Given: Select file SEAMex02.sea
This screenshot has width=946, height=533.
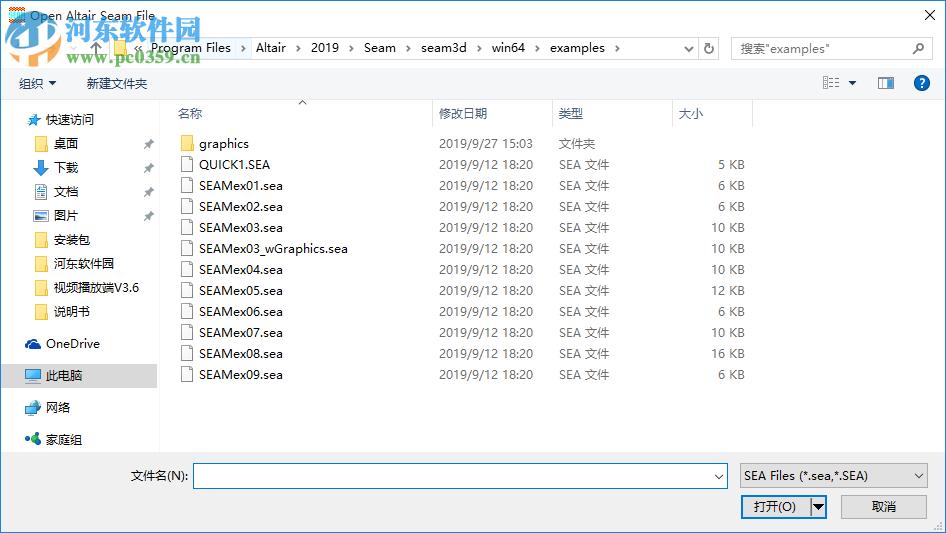Looking at the screenshot, I should (x=240, y=207).
